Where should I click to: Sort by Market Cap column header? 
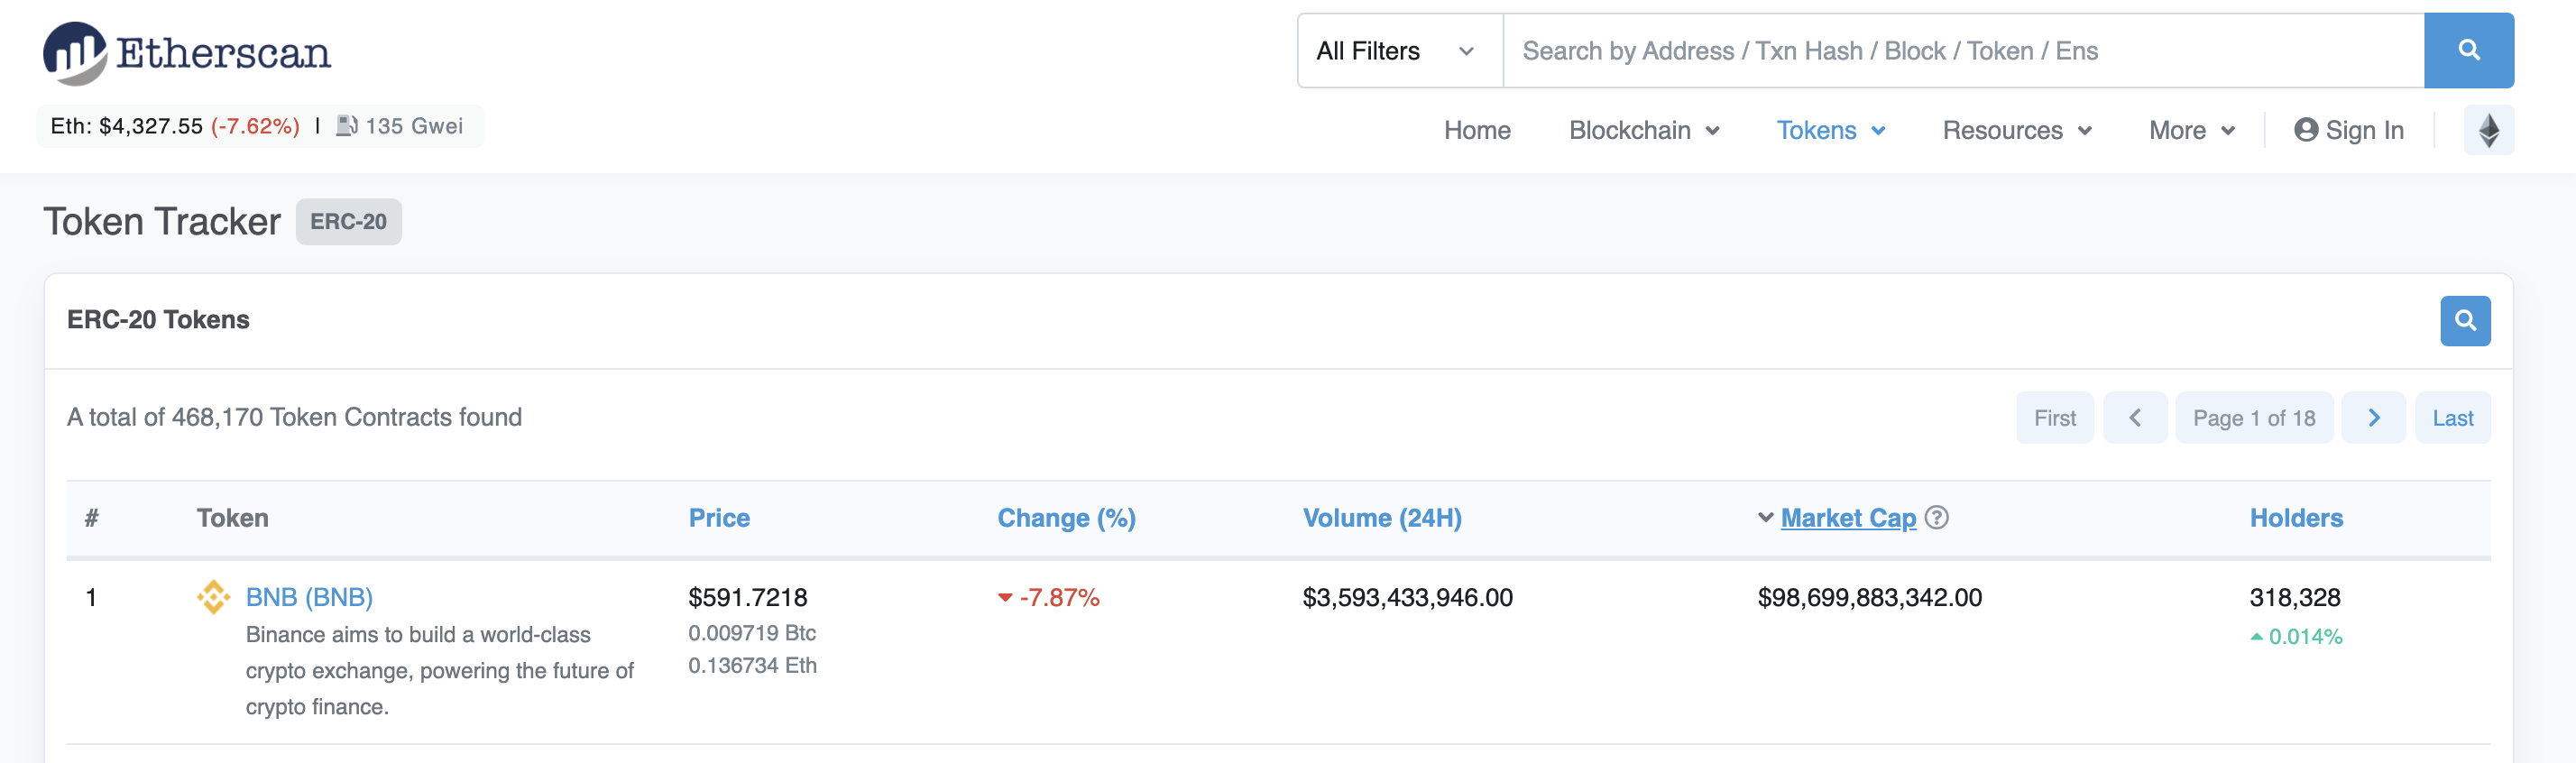pos(1848,518)
